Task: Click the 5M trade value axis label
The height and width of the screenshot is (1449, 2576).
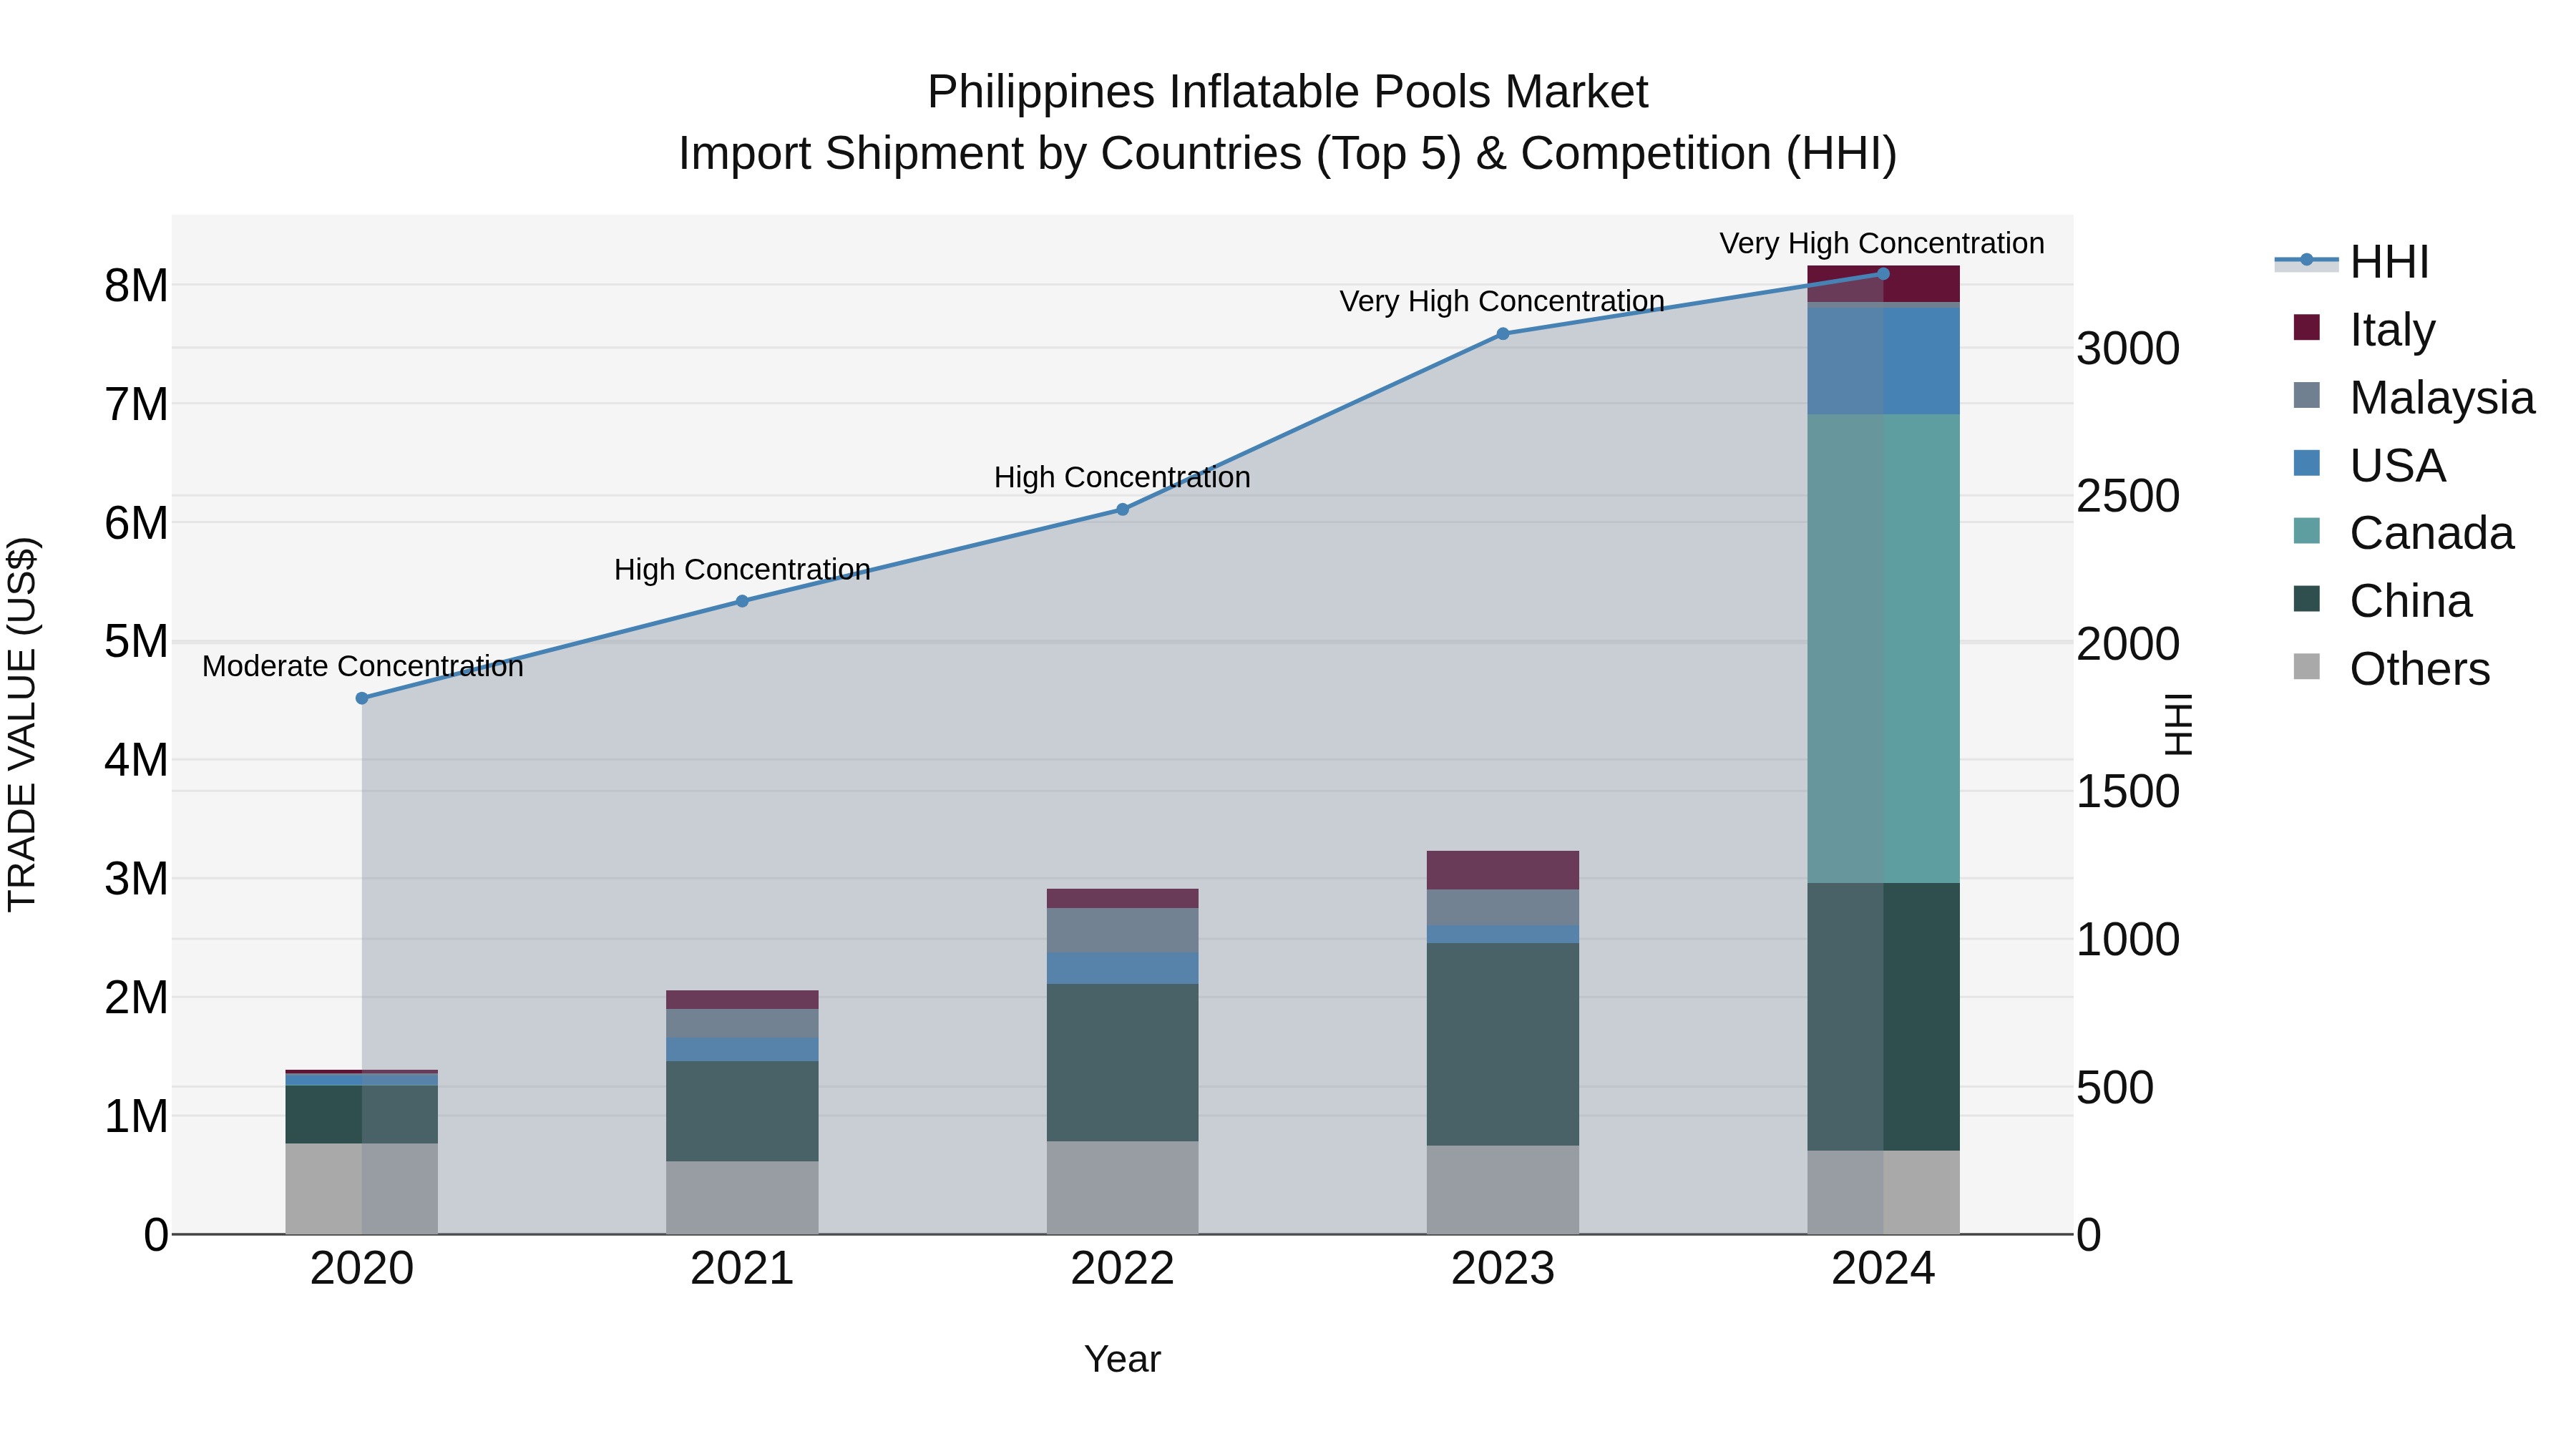Action: point(136,642)
